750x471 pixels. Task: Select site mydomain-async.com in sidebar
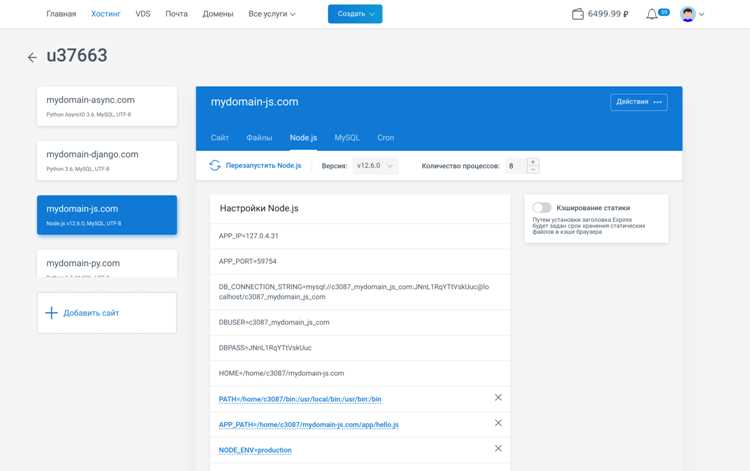tap(107, 106)
